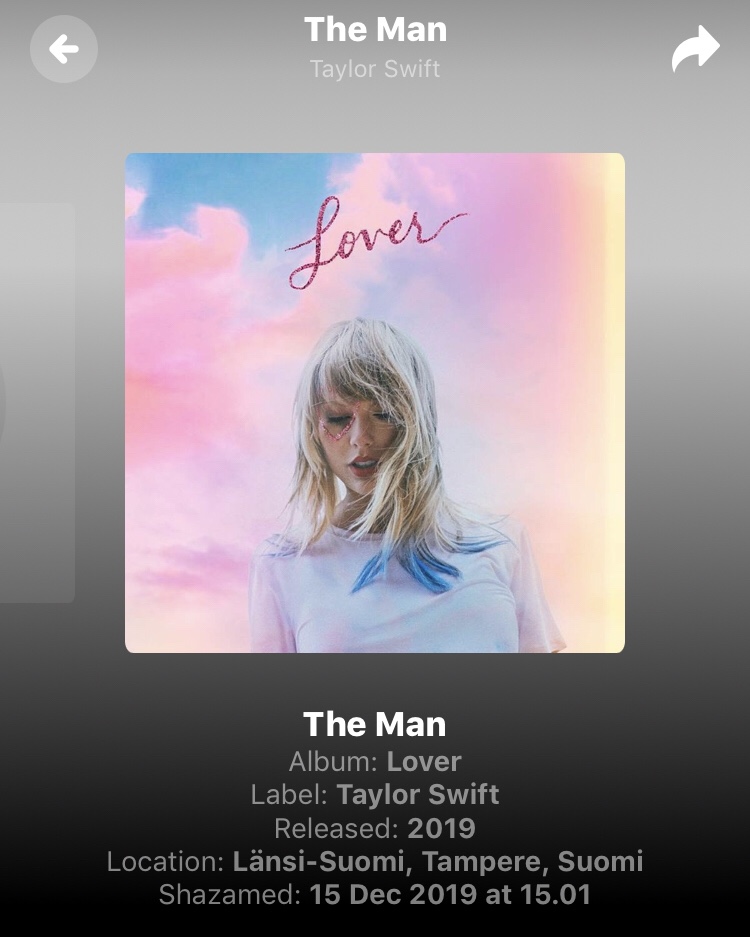Tap the 15.01 time in Shazamed line

[555, 895]
